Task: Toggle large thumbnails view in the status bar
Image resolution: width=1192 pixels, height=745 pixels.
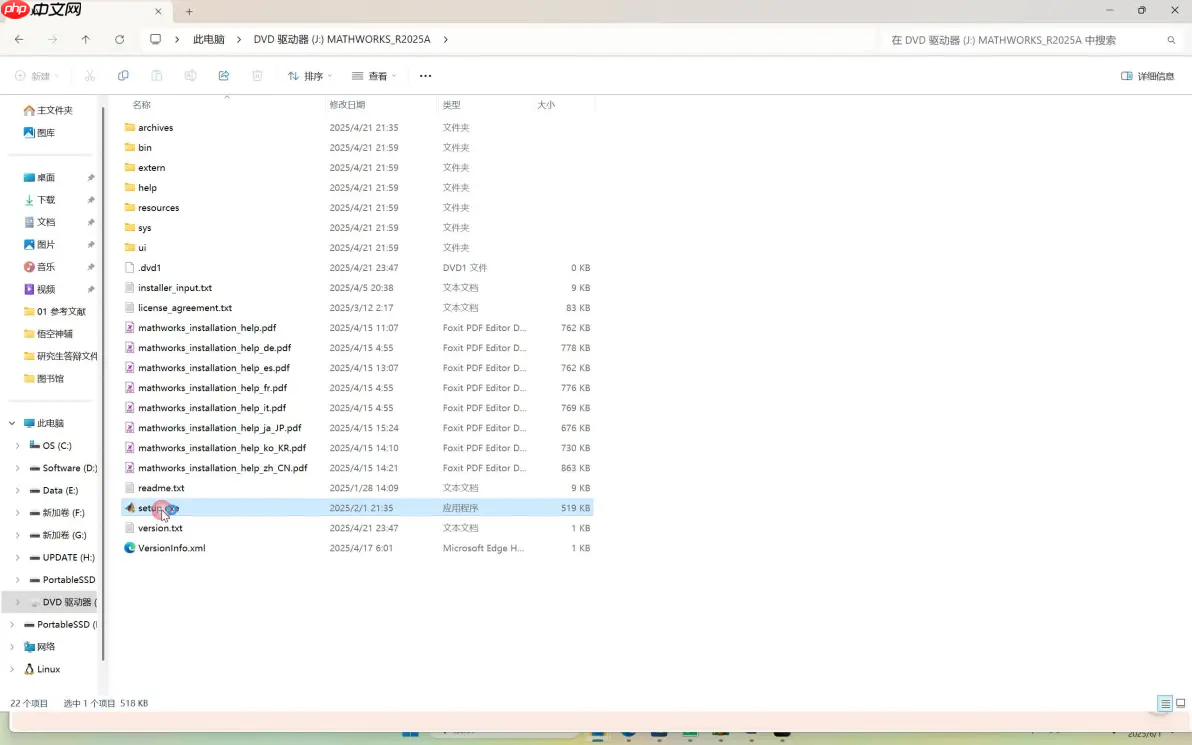Action: (1180, 703)
